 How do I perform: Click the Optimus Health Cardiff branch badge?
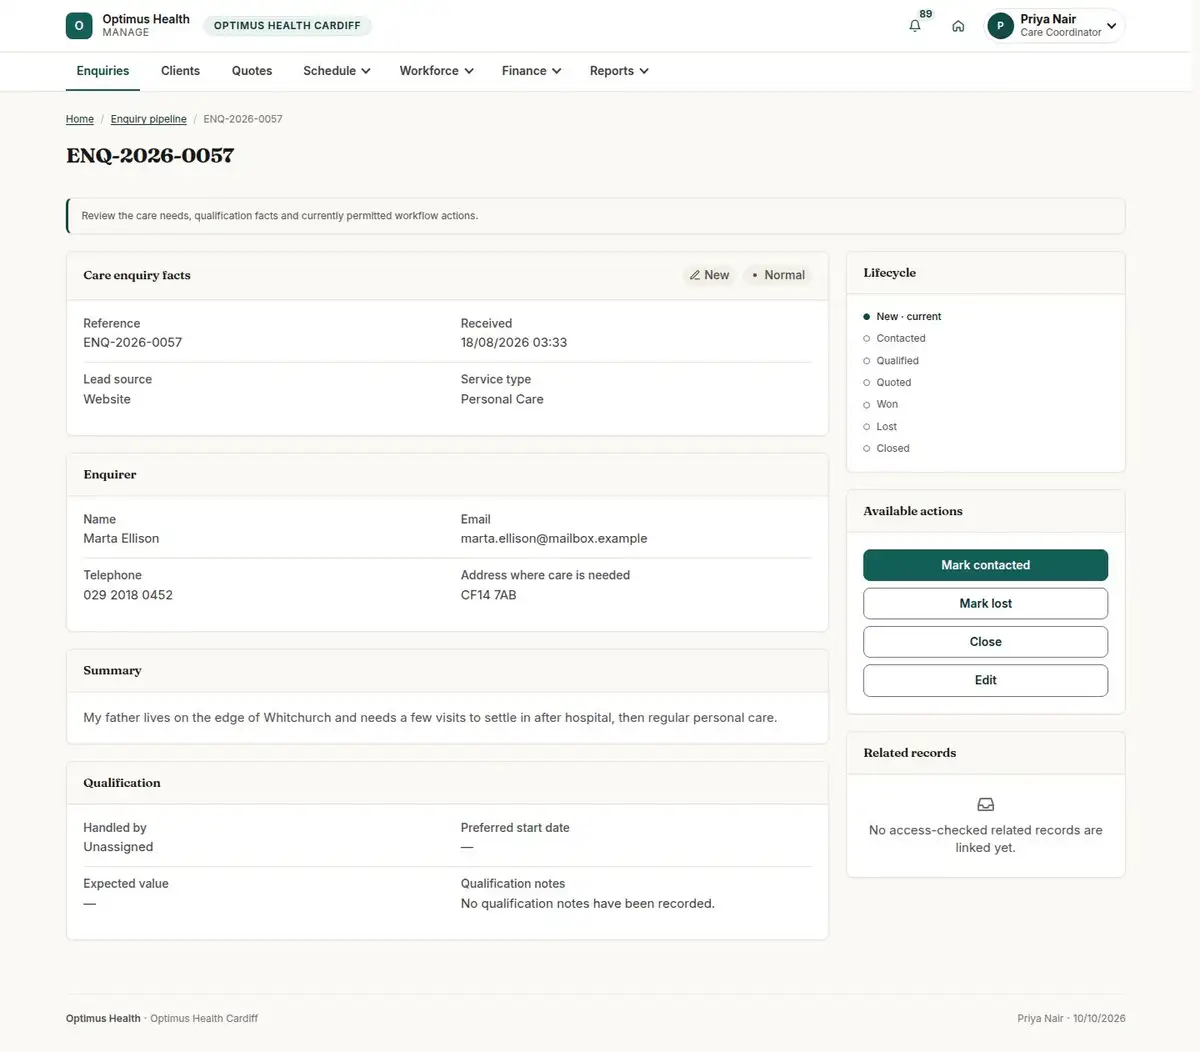287,26
